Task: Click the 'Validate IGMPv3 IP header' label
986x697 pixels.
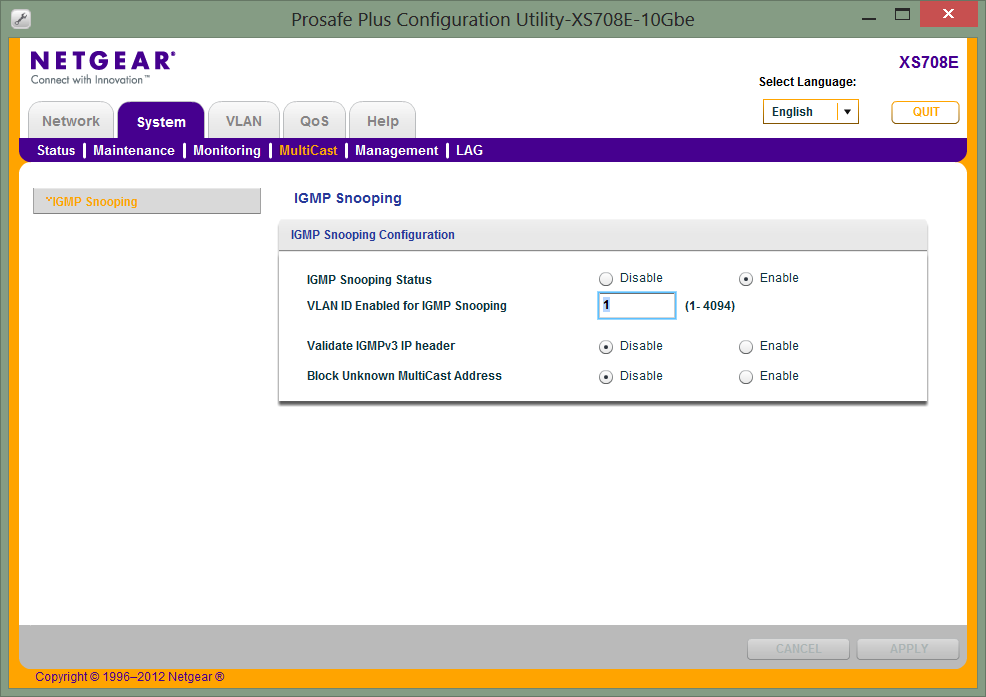Action: coord(381,346)
